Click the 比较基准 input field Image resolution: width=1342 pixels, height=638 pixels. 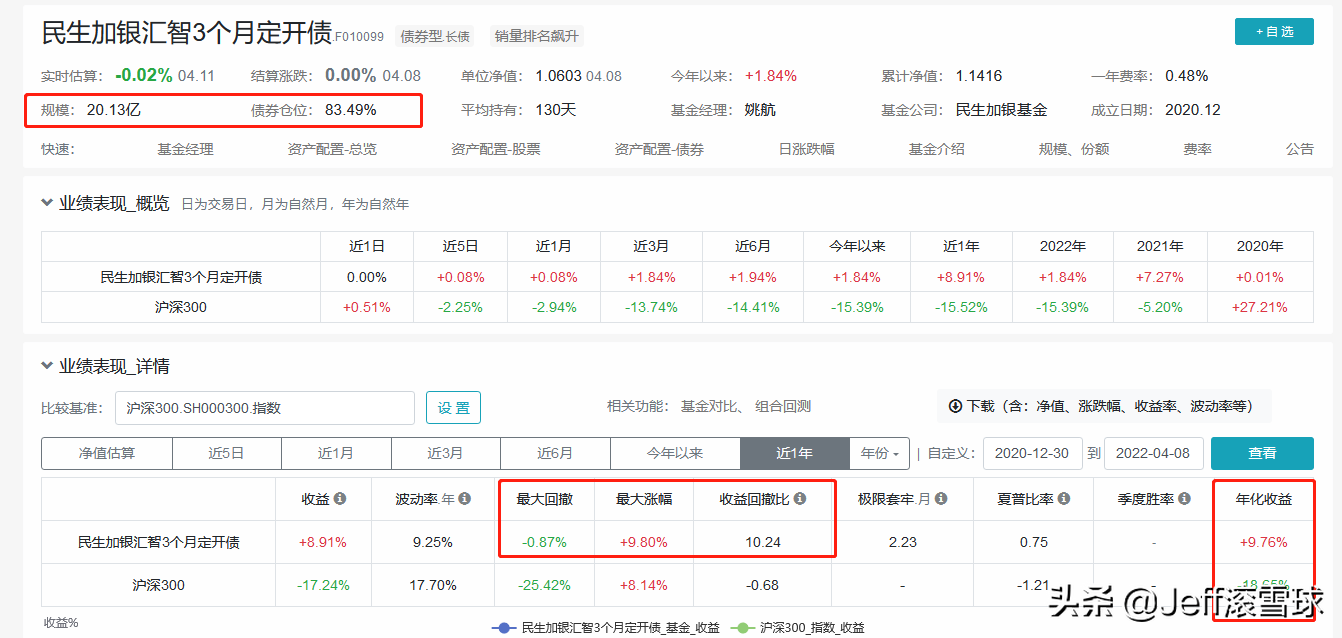tap(264, 408)
